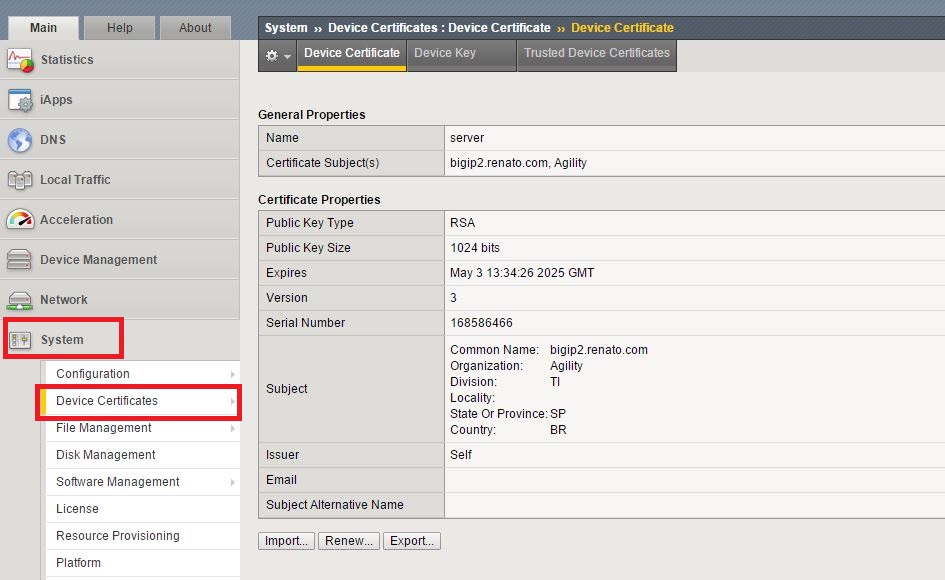Image resolution: width=945 pixels, height=580 pixels.
Task: Click the Acceleration gauge icon
Action: pyautogui.click(x=20, y=220)
